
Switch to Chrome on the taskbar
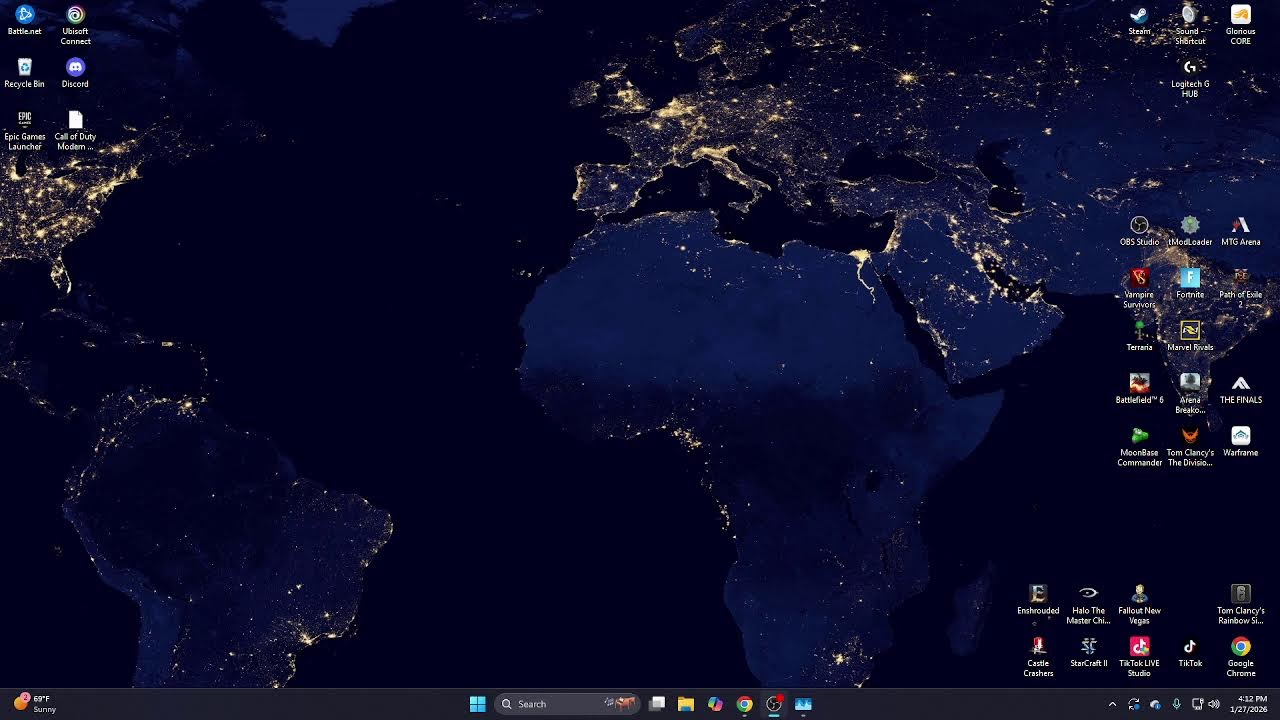point(744,704)
